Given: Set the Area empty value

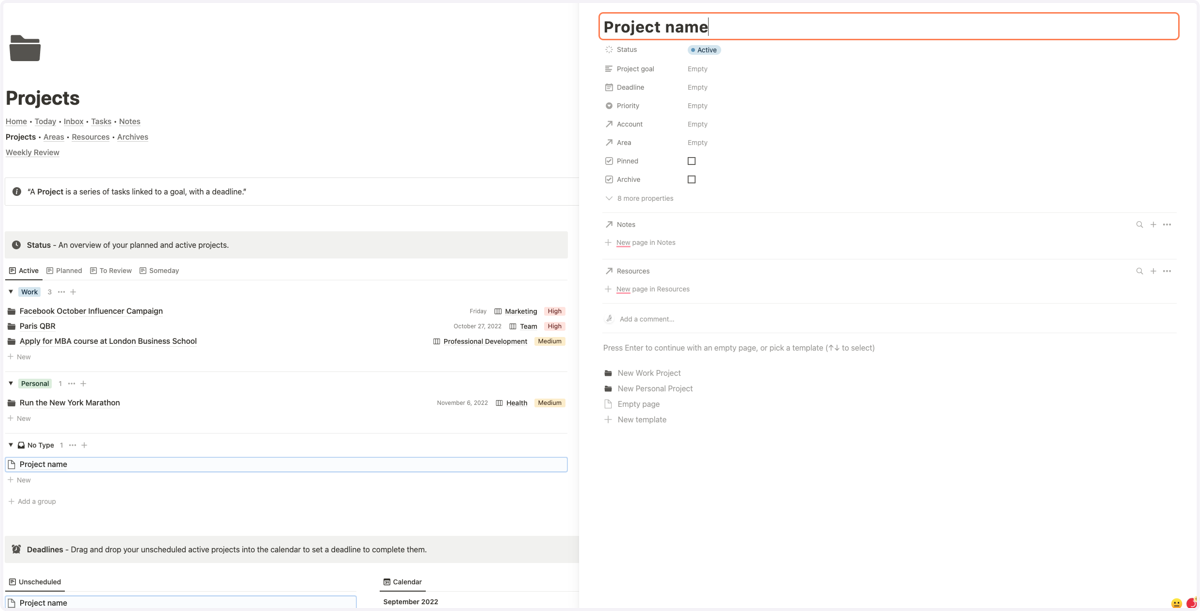Looking at the screenshot, I should (x=697, y=143).
